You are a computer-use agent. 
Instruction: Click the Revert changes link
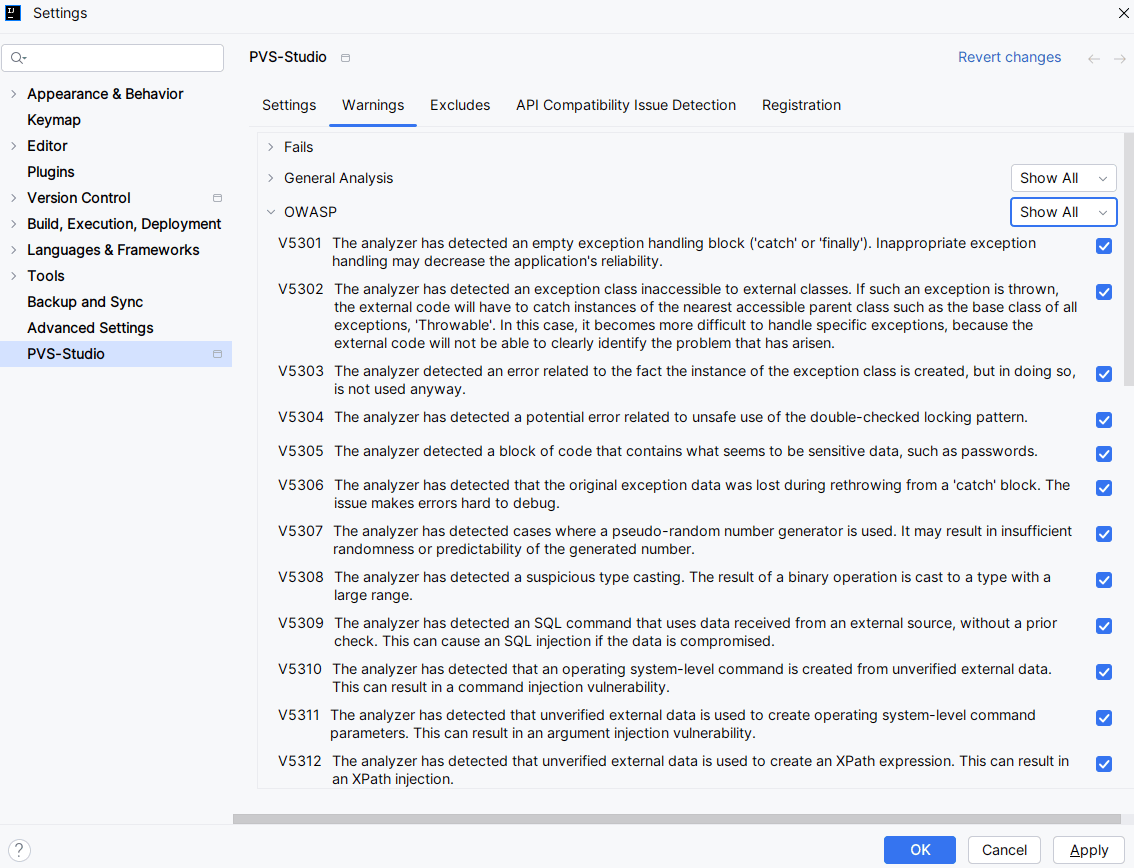point(1009,57)
